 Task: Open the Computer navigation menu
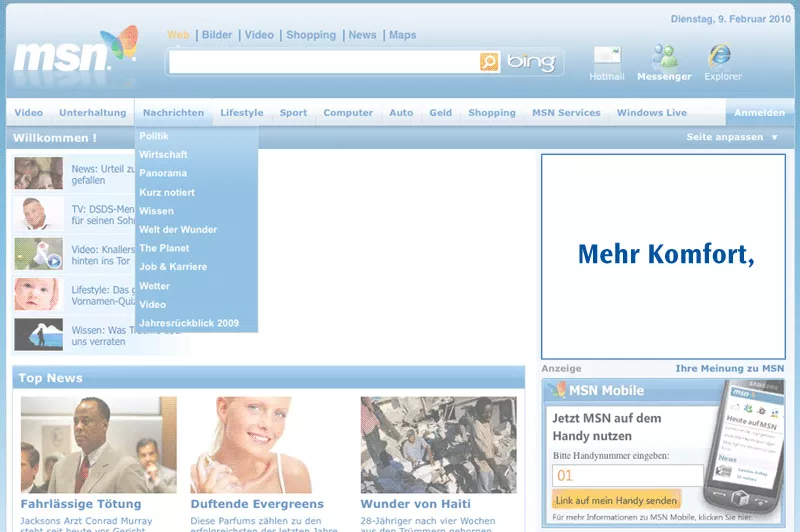coord(348,112)
